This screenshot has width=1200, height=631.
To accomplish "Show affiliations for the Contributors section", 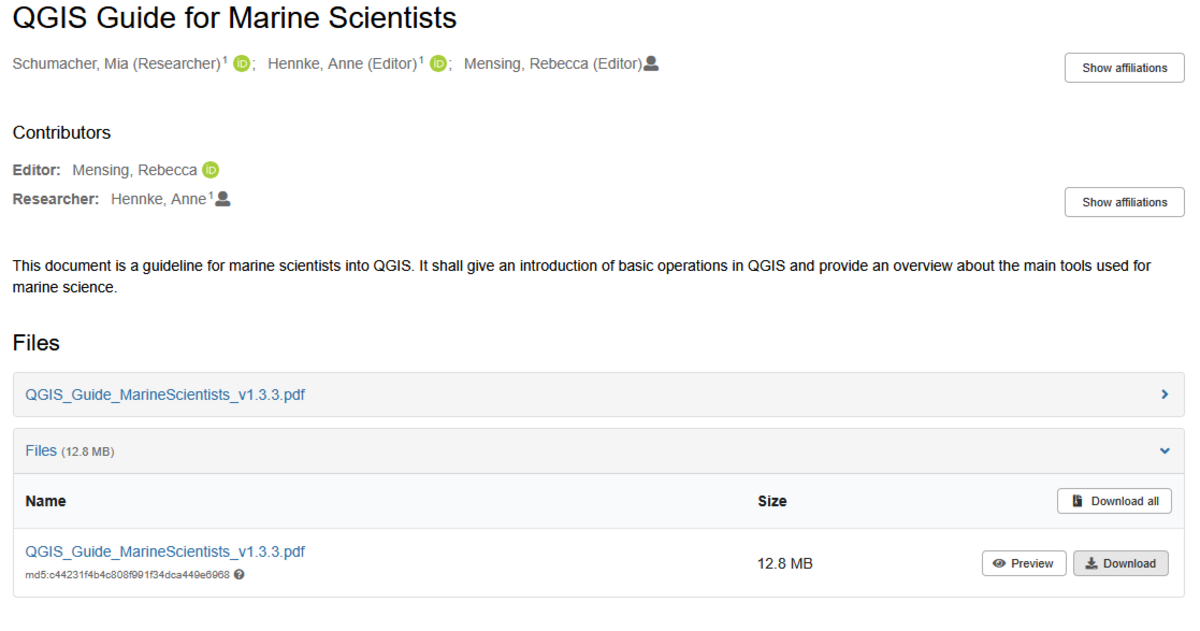I will coord(1124,202).
